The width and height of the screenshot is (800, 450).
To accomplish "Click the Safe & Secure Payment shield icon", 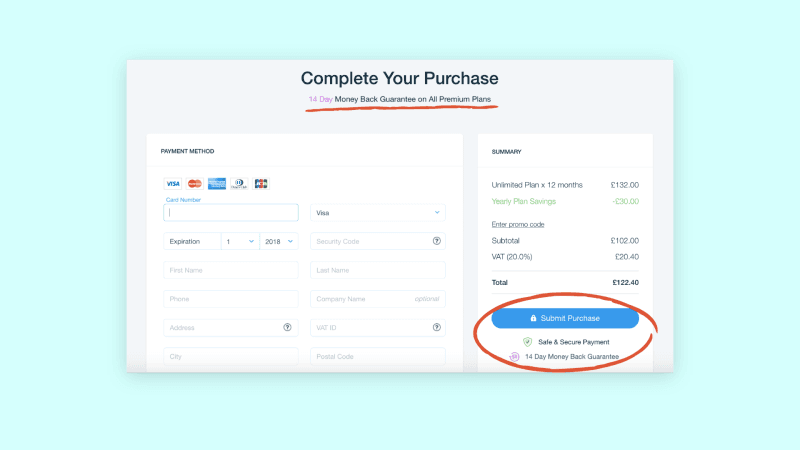I will point(528,342).
